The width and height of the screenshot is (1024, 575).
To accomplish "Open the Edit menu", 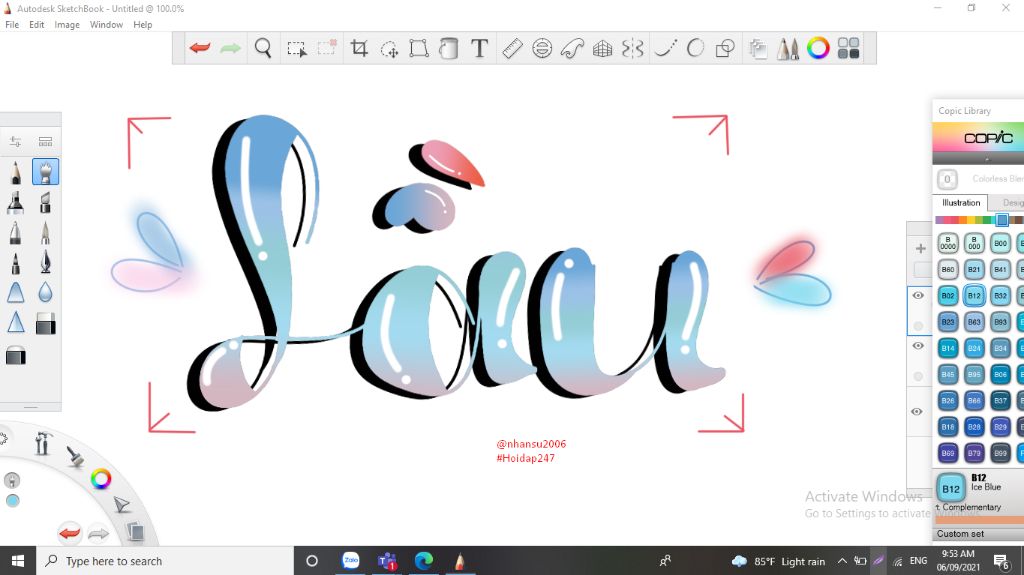I will point(37,25).
